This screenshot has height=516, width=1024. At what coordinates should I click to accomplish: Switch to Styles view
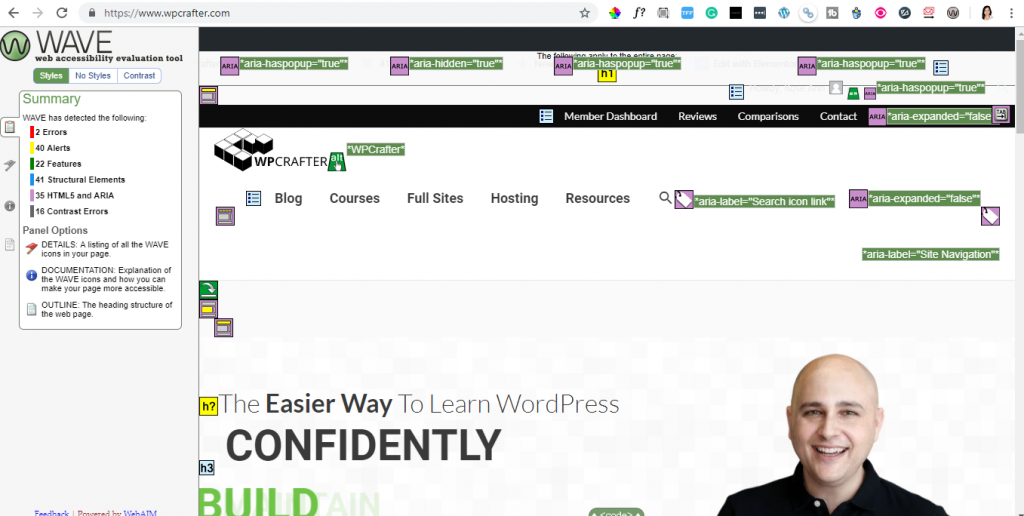tap(51, 76)
